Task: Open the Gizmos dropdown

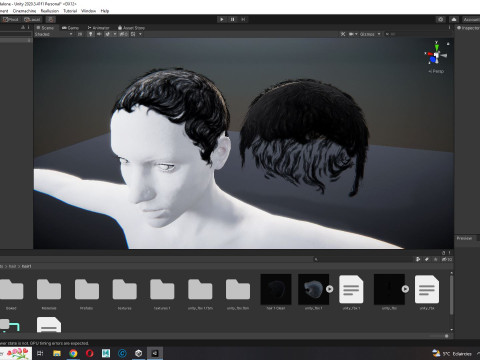Action: [x=370, y=34]
